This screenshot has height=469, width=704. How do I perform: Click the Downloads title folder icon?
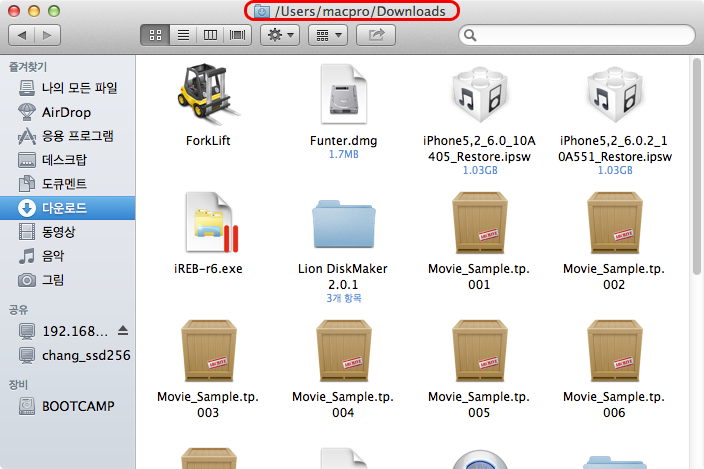[x=262, y=11]
